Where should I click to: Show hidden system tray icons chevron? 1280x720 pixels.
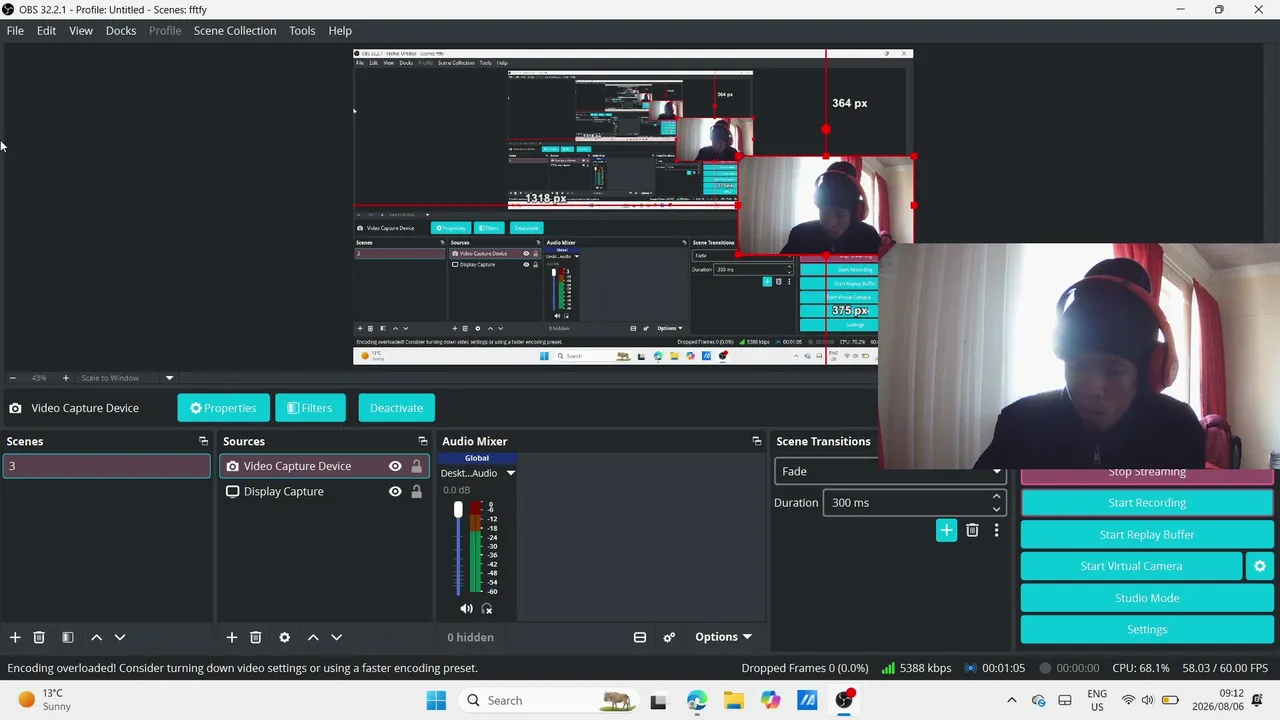pyautogui.click(x=1011, y=701)
